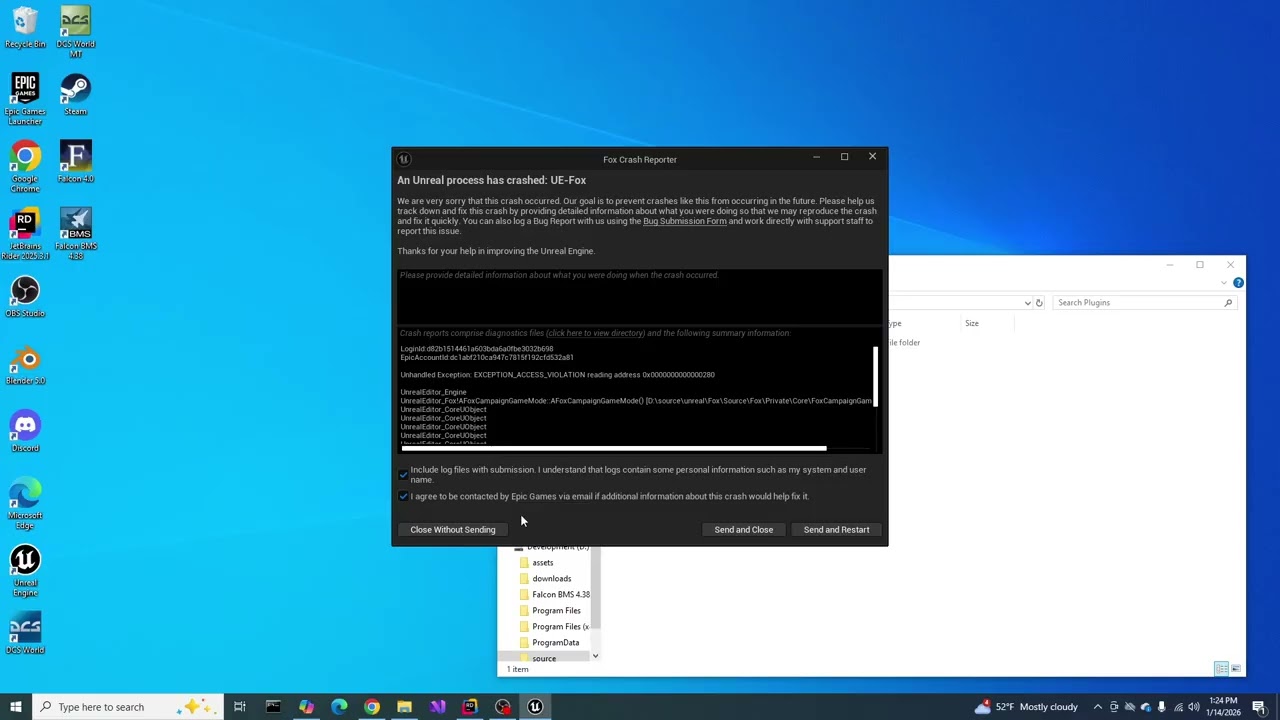Image resolution: width=1280 pixels, height=720 pixels.
Task: Open the terminal app in the taskbar
Action: pos(273,707)
